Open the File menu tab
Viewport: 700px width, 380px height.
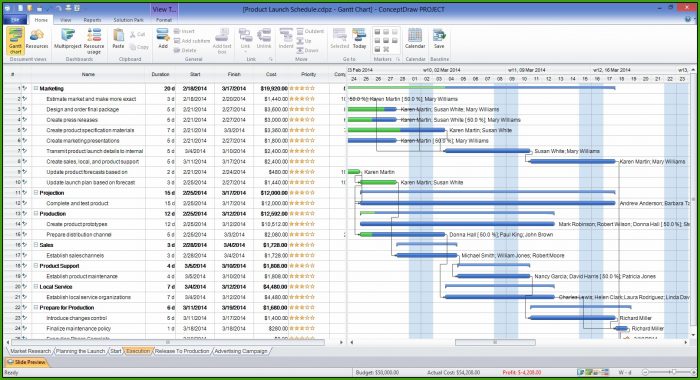(15, 20)
